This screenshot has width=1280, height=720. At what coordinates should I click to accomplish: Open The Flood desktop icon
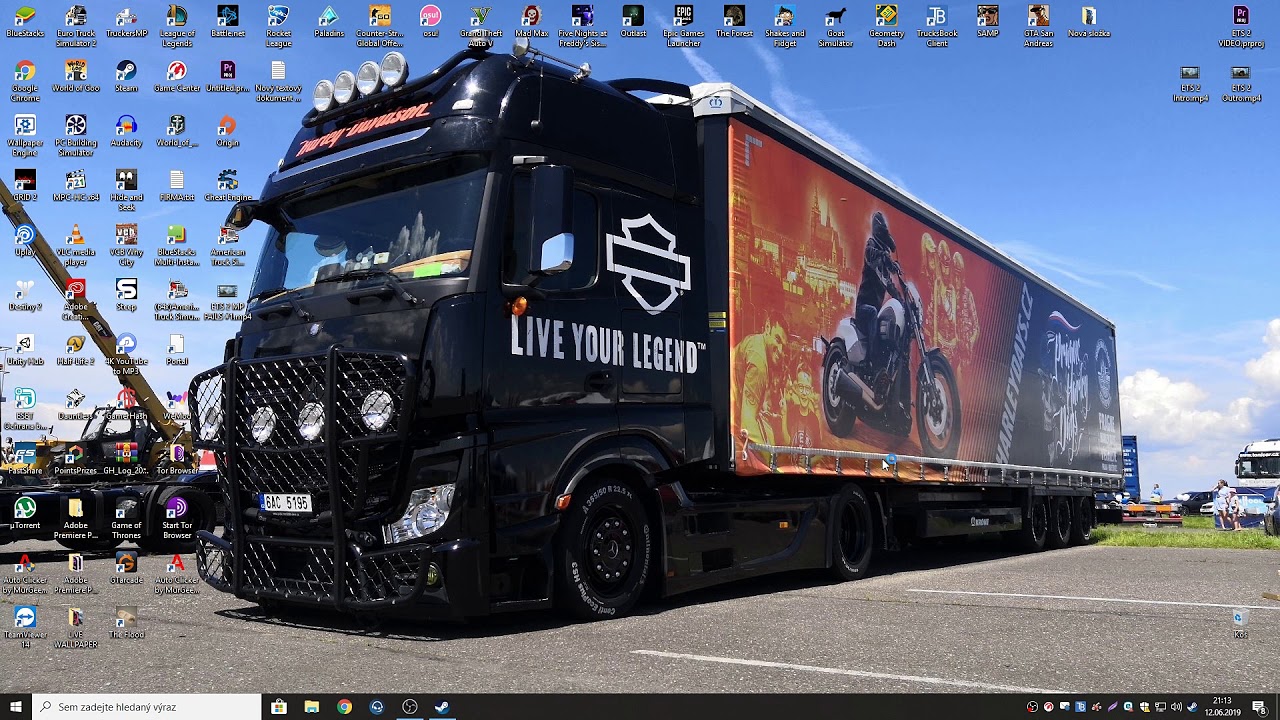coord(126,621)
